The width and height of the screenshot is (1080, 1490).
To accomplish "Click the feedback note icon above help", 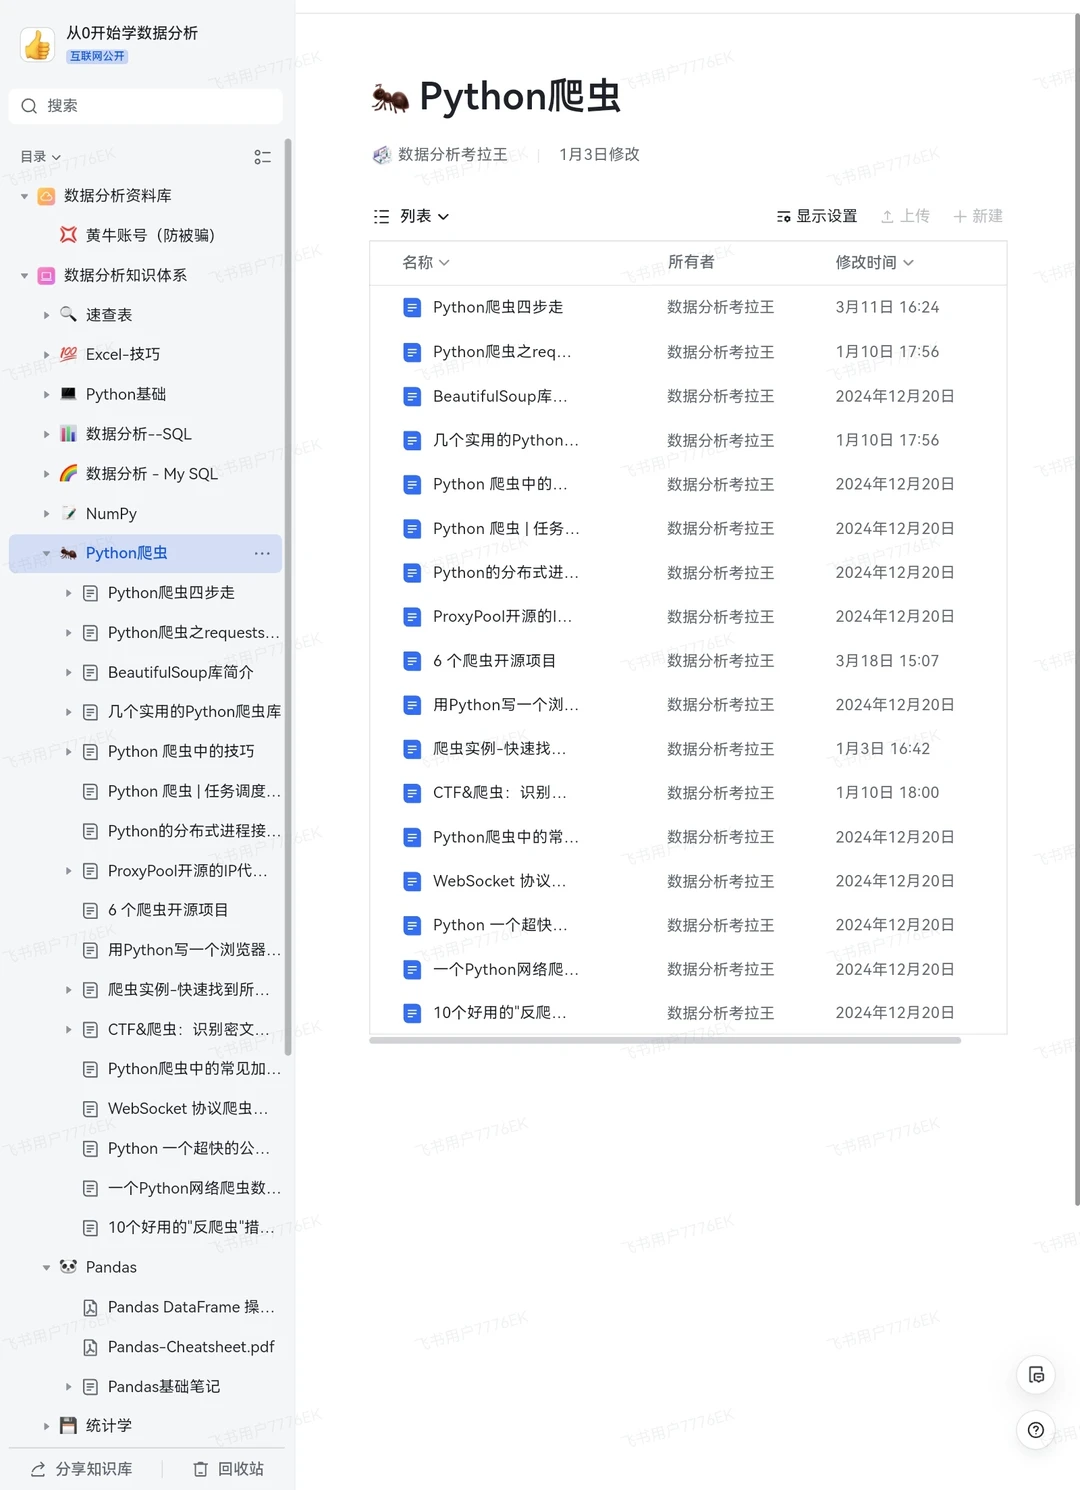I will point(1036,1375).
